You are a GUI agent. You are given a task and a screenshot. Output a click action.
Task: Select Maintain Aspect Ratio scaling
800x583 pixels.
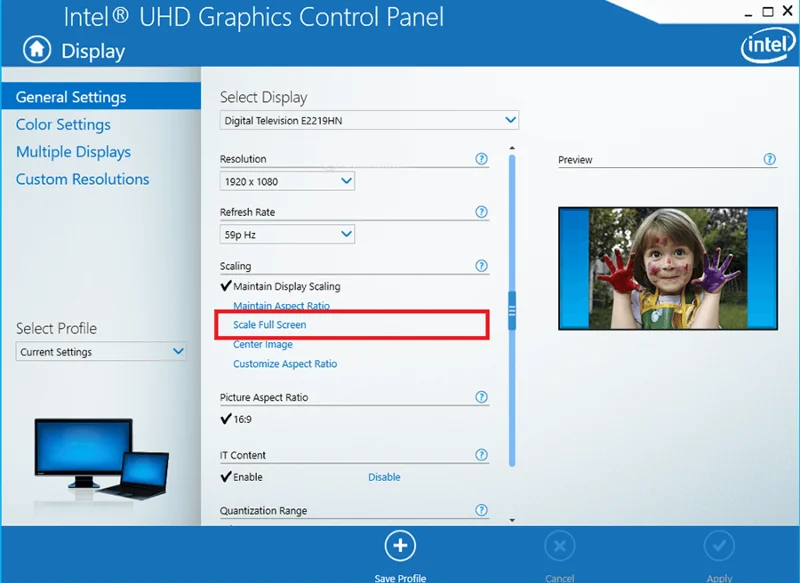281,306
